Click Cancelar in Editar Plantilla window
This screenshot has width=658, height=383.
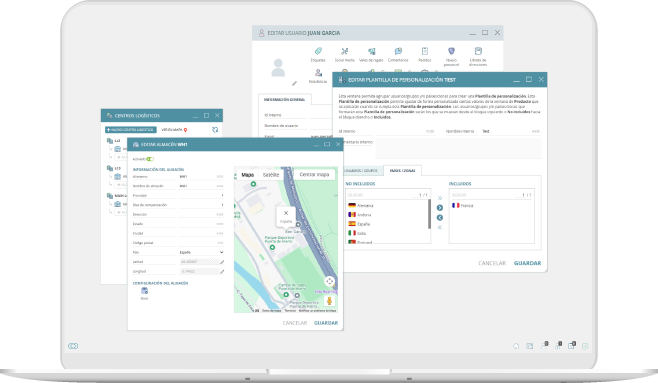[492, 263]
